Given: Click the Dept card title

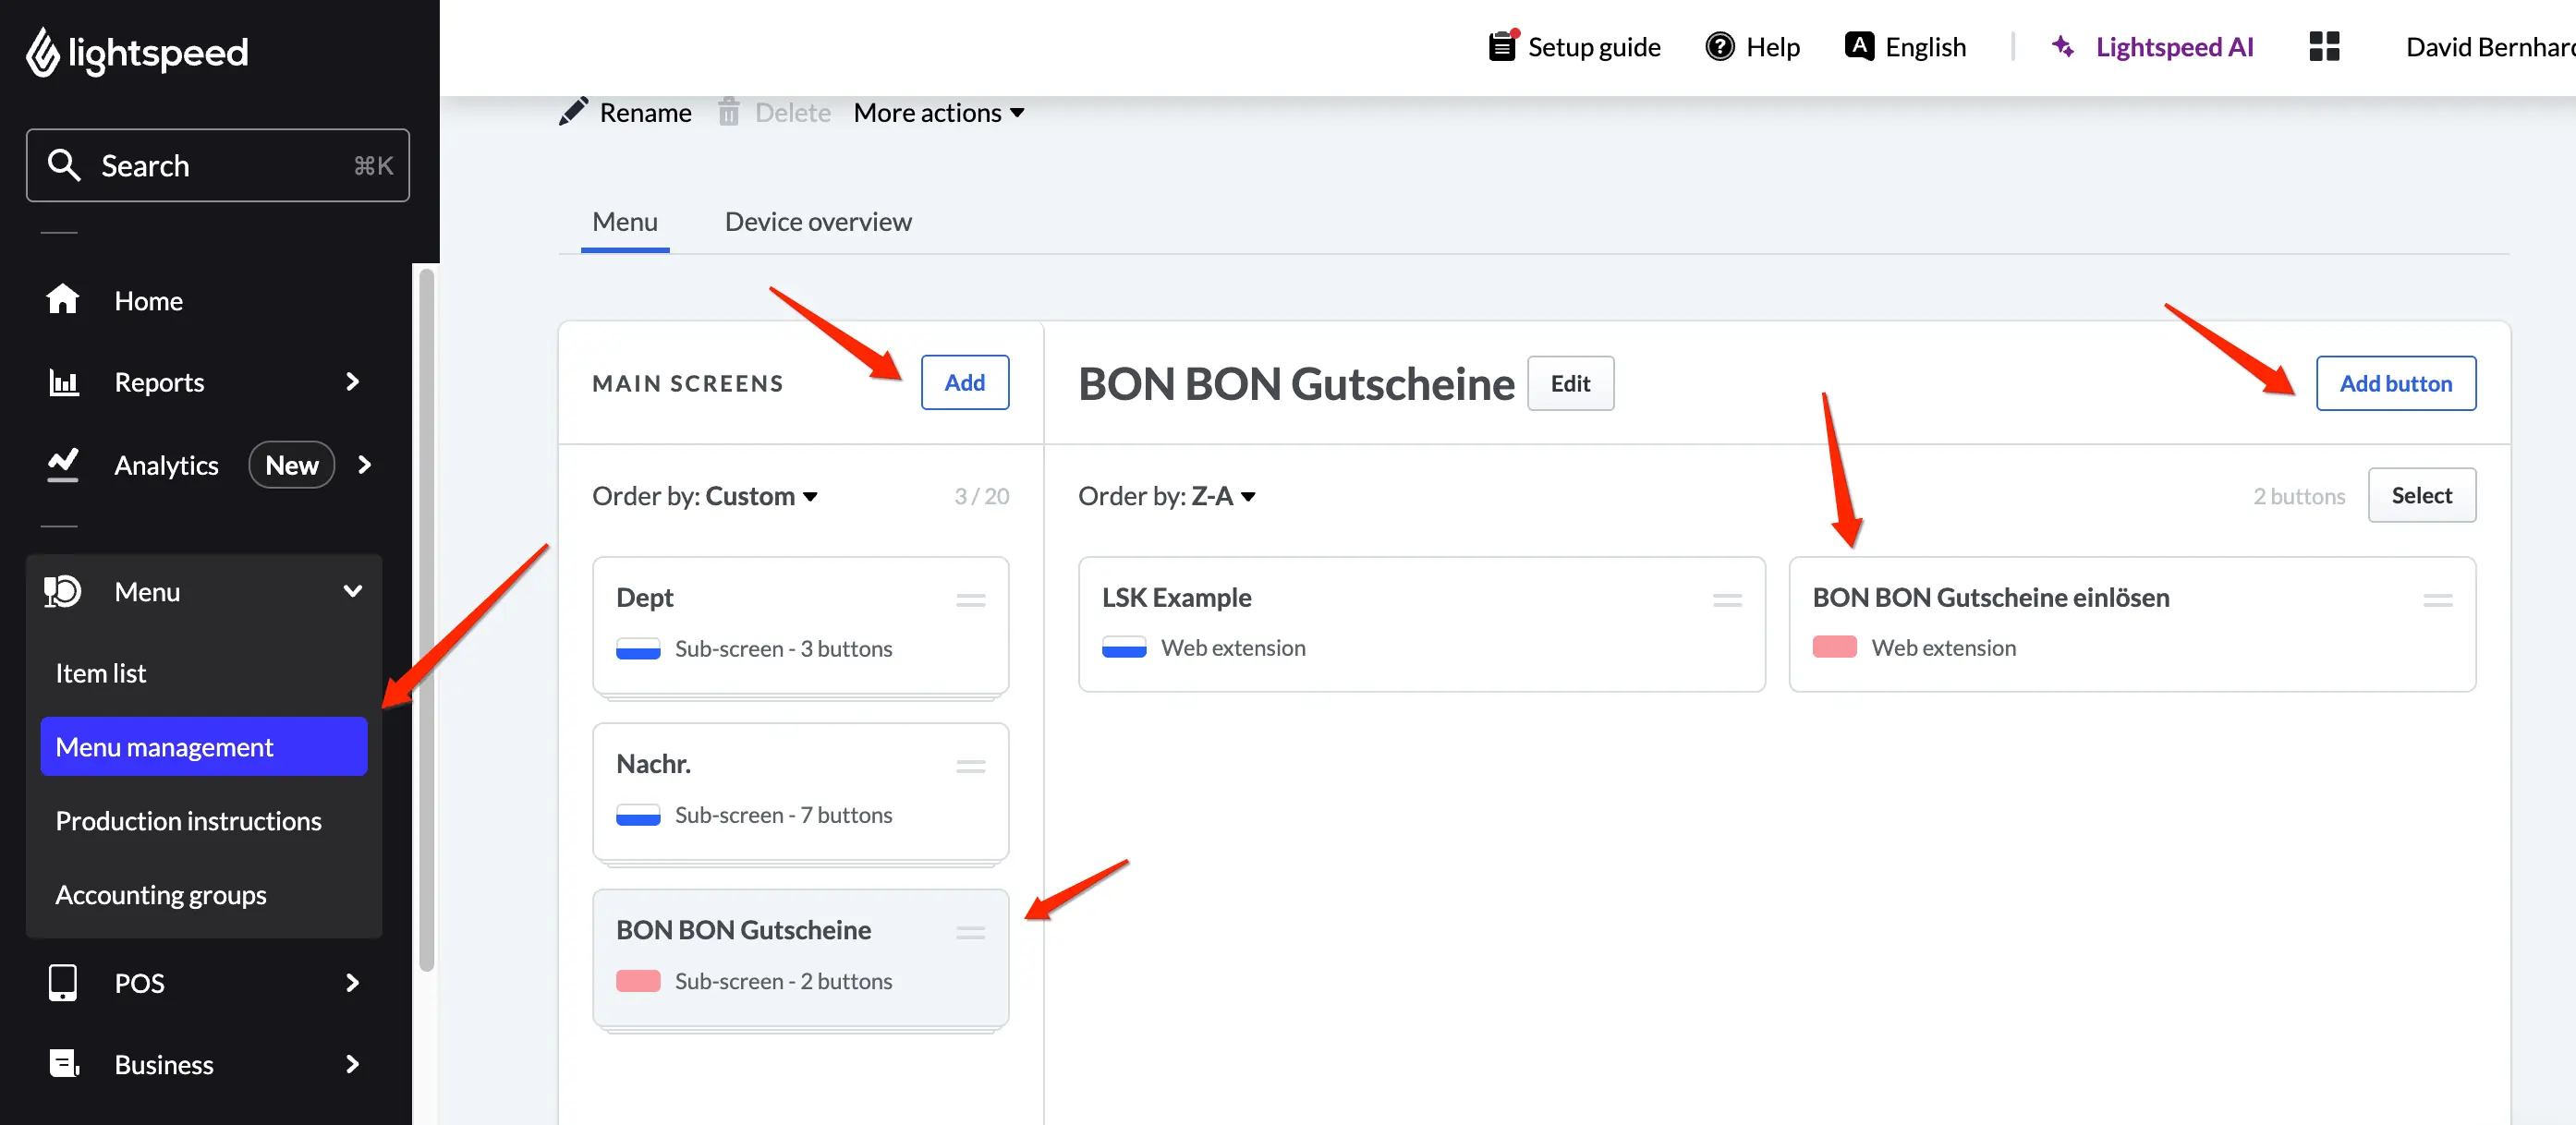Looking at the screenshot, I should (x=645, y=597).
